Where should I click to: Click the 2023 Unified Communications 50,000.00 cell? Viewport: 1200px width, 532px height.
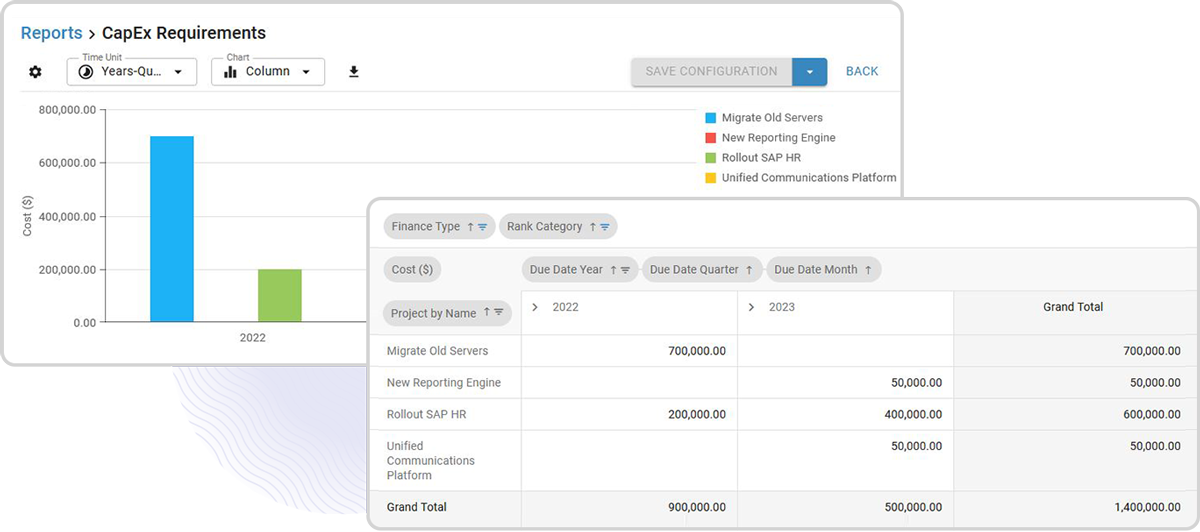tap(845, 461)
